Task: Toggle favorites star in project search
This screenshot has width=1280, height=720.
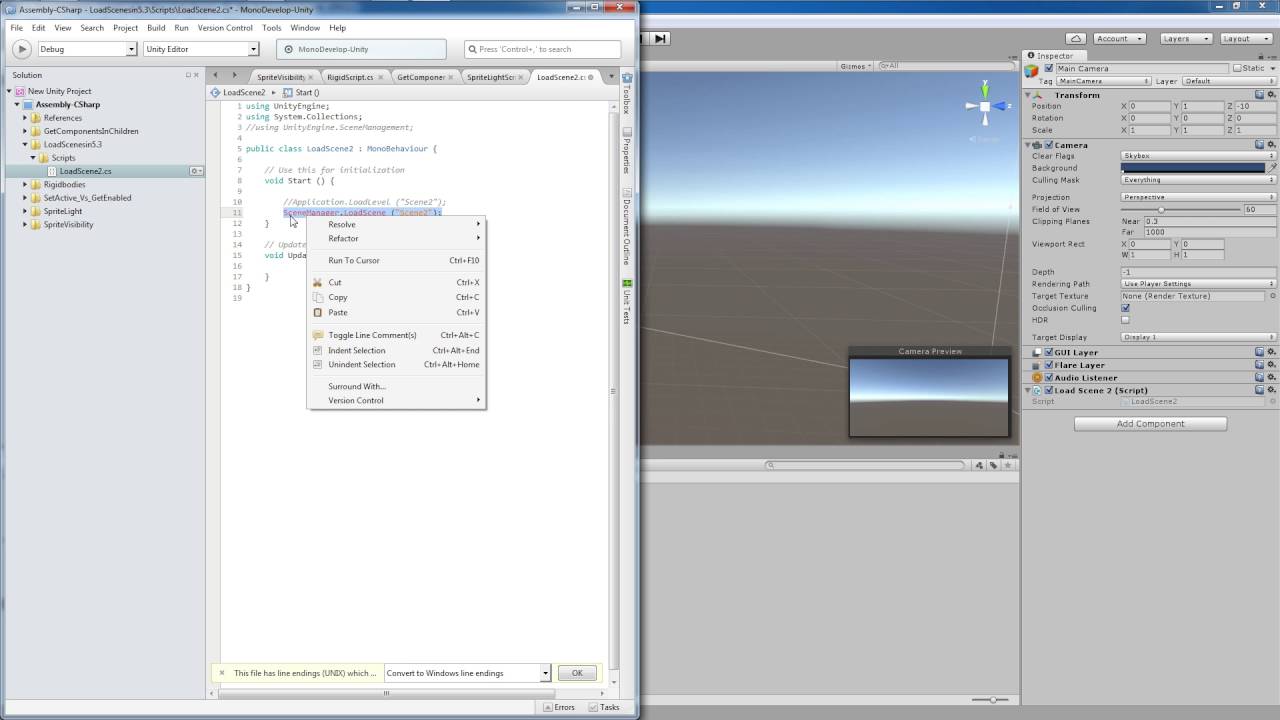Action: 1009,465
